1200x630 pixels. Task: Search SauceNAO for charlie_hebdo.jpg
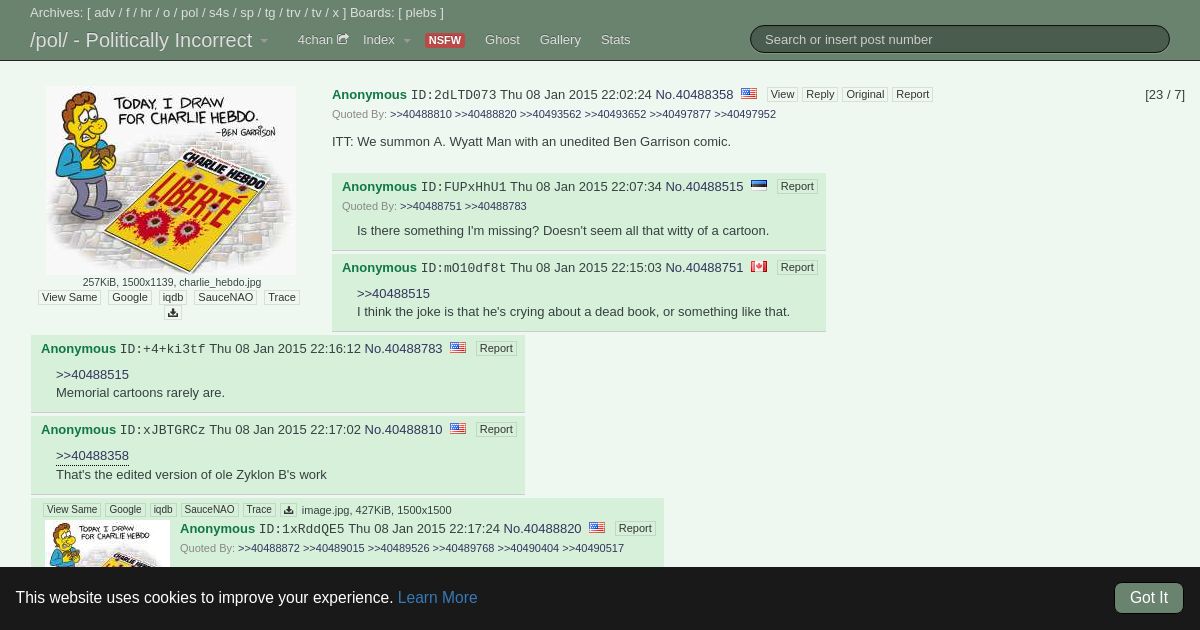point(225,297)
